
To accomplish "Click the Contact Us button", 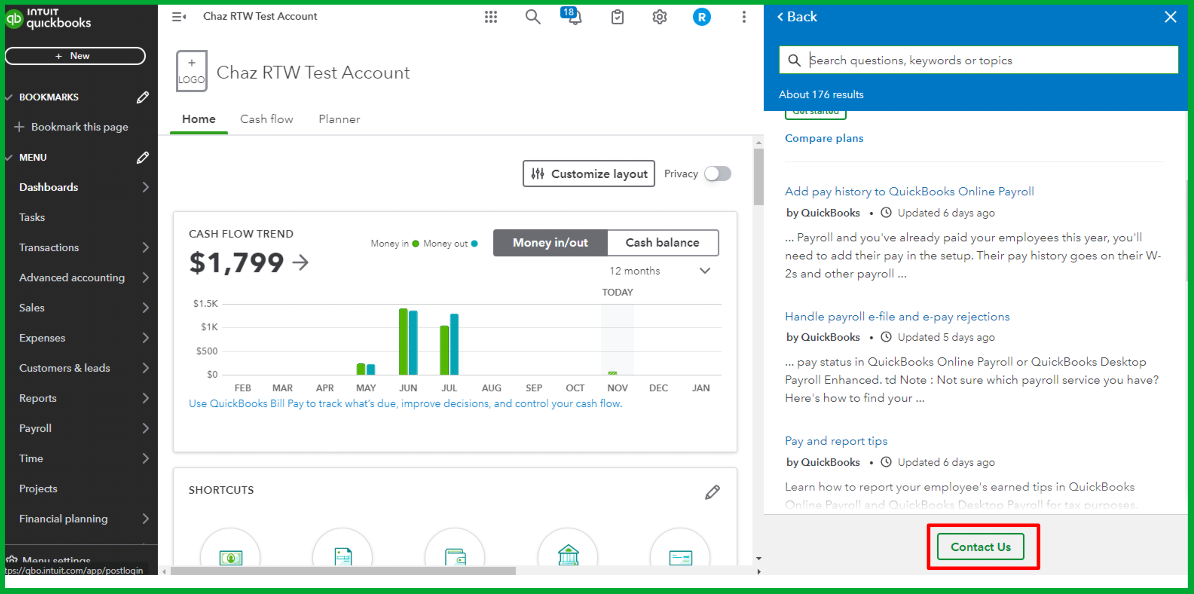I will coord(981,547).
